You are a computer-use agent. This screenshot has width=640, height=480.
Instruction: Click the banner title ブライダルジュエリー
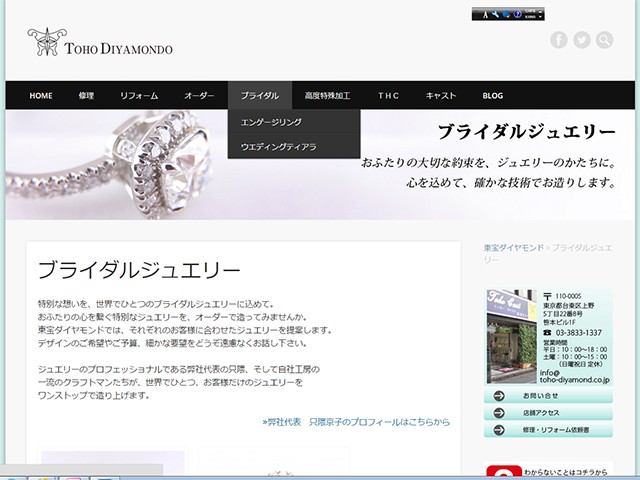click(527, 132)
